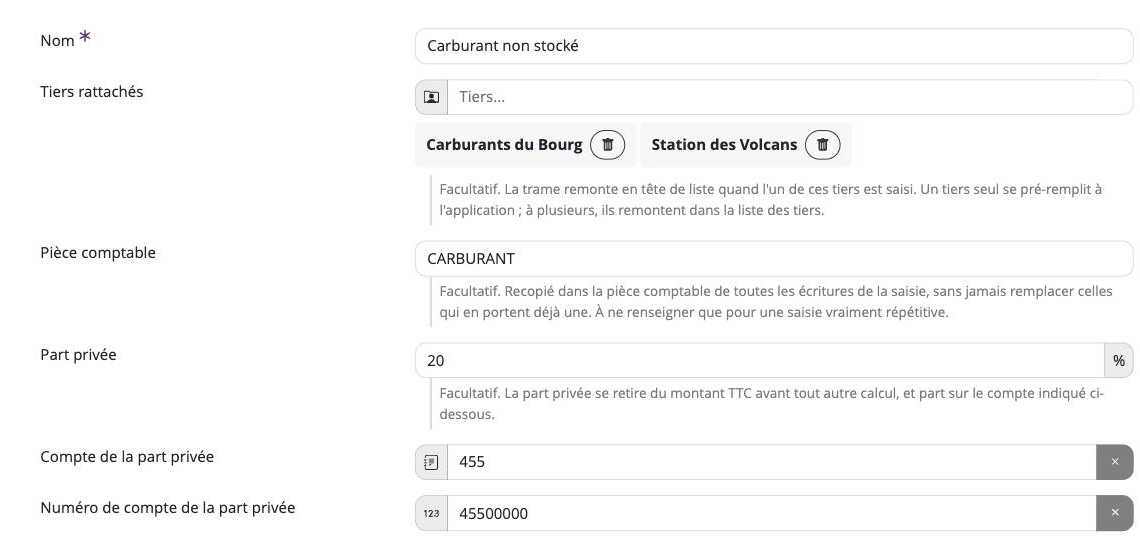Click the Compte de la part privée label
This screenshot has height=560, width=1140.
click(x=127, y=457)
